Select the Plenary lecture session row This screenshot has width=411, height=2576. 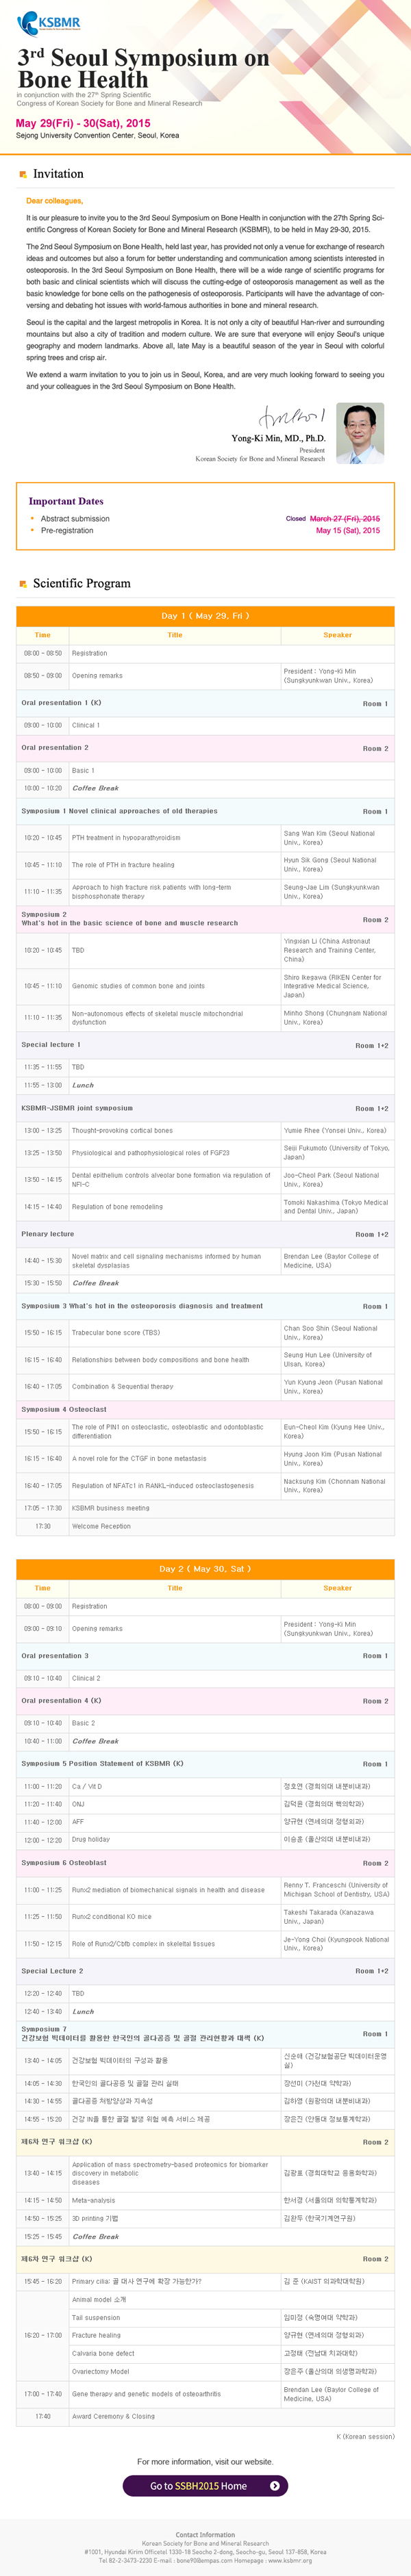pos(205,1234)
